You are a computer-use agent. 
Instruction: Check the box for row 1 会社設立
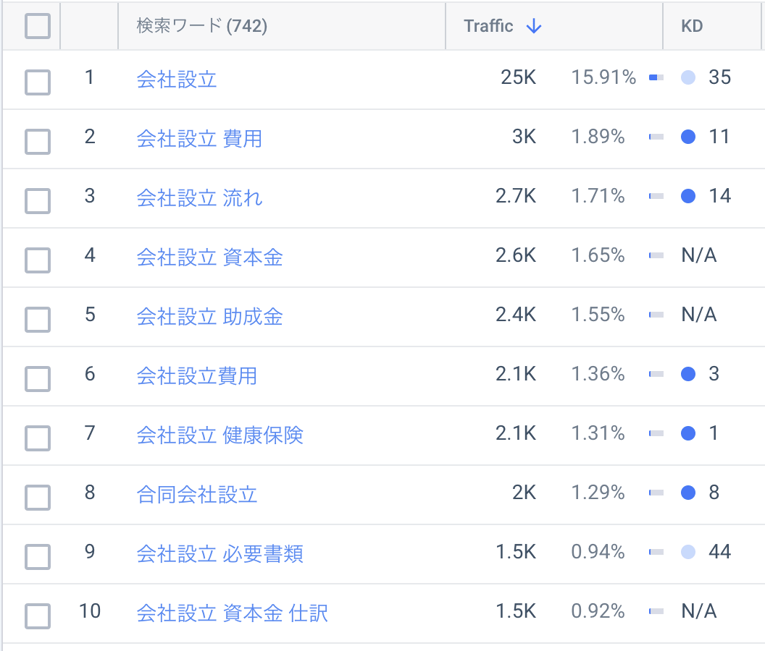click(x=37, y=82)
